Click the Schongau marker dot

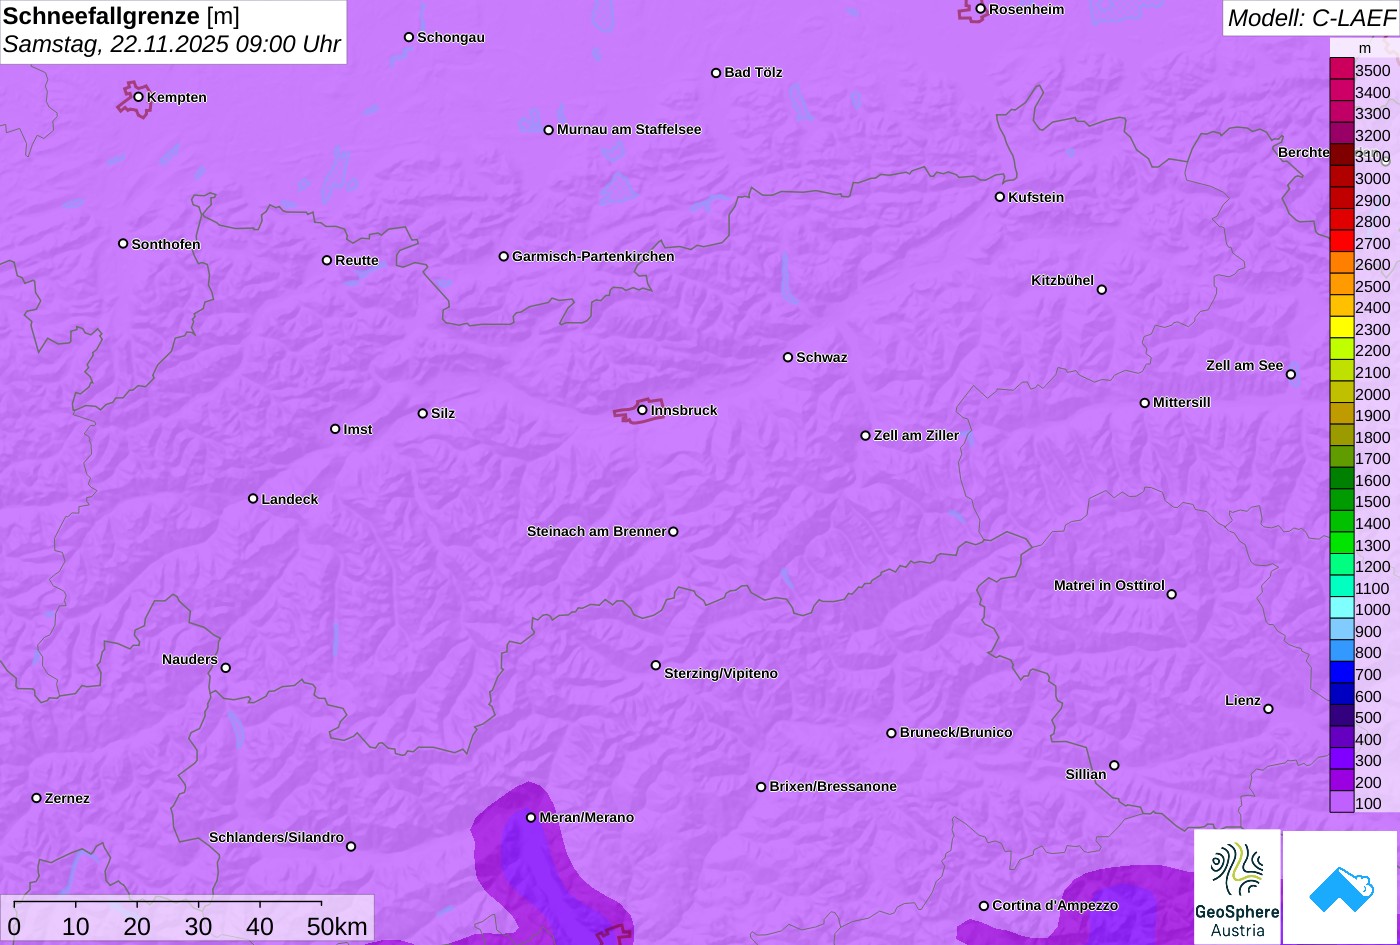[x=409, y=37]
